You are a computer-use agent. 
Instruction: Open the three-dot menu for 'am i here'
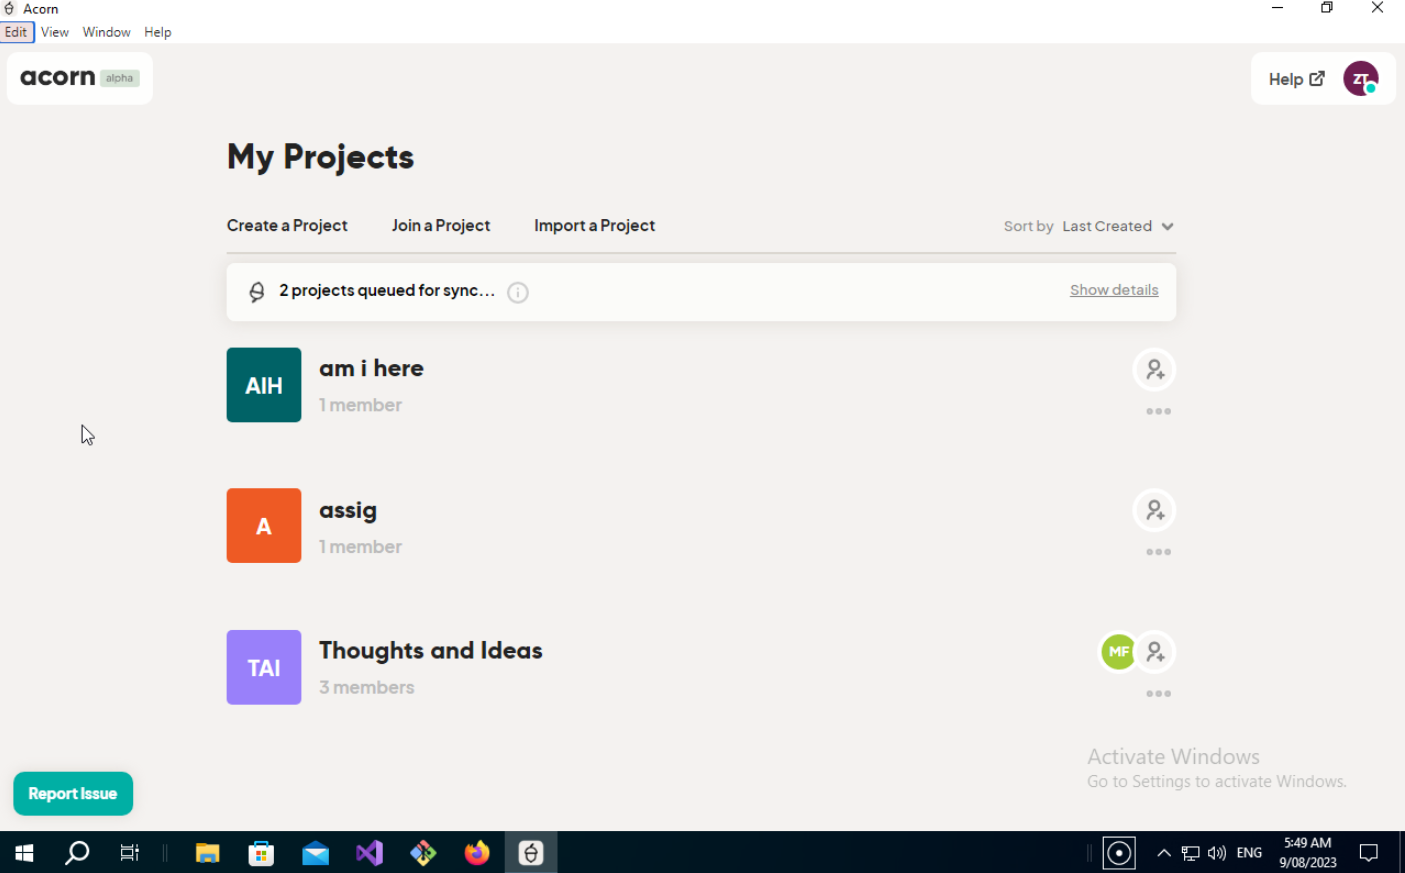click(1158, 411)
